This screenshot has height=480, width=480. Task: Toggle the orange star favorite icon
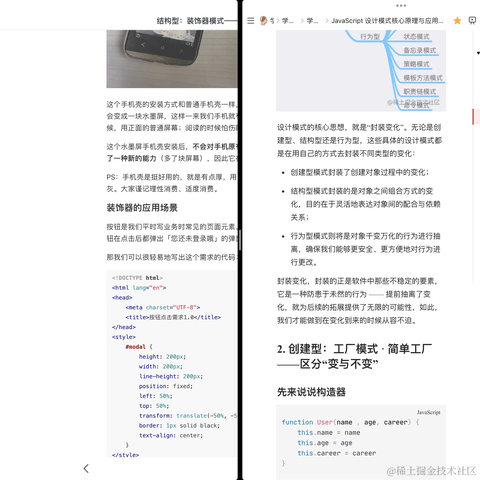(x=457, y=21)
